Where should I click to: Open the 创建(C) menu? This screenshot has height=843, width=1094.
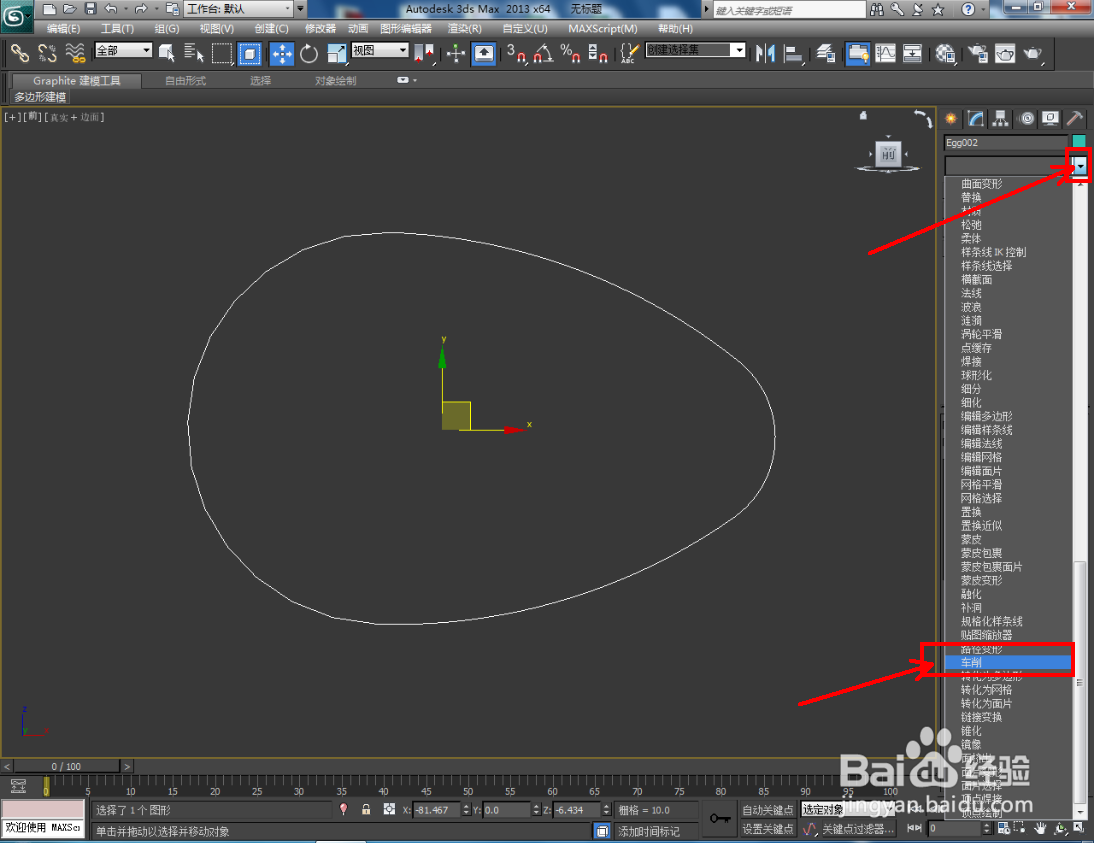[x=271, y=29]
